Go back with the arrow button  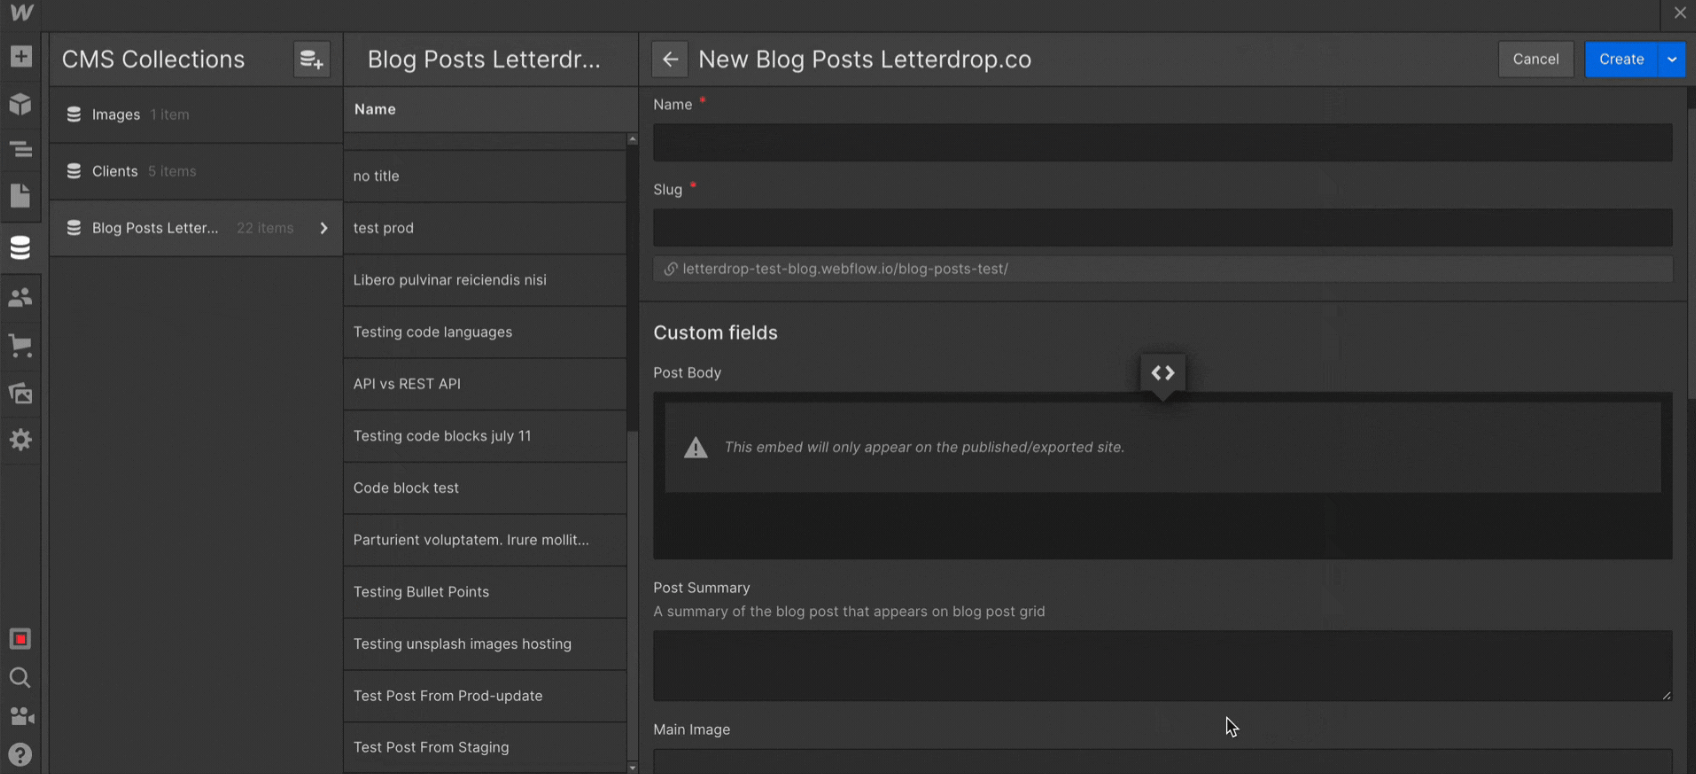[x=670, y=59]
